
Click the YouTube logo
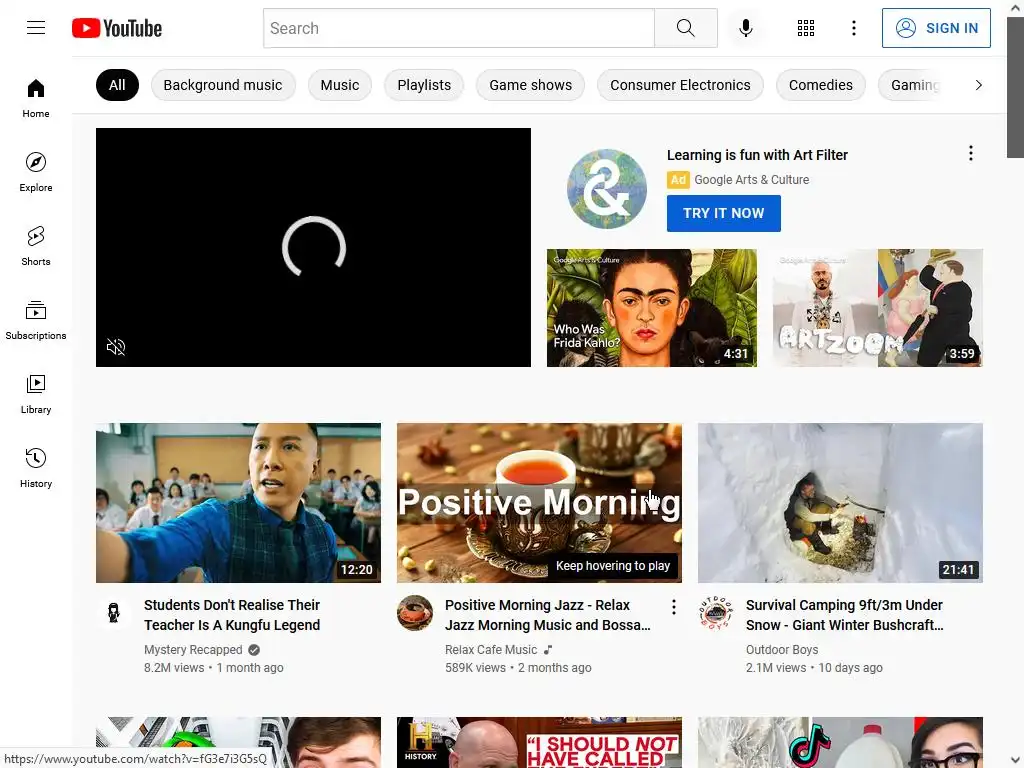click(117, 28)
